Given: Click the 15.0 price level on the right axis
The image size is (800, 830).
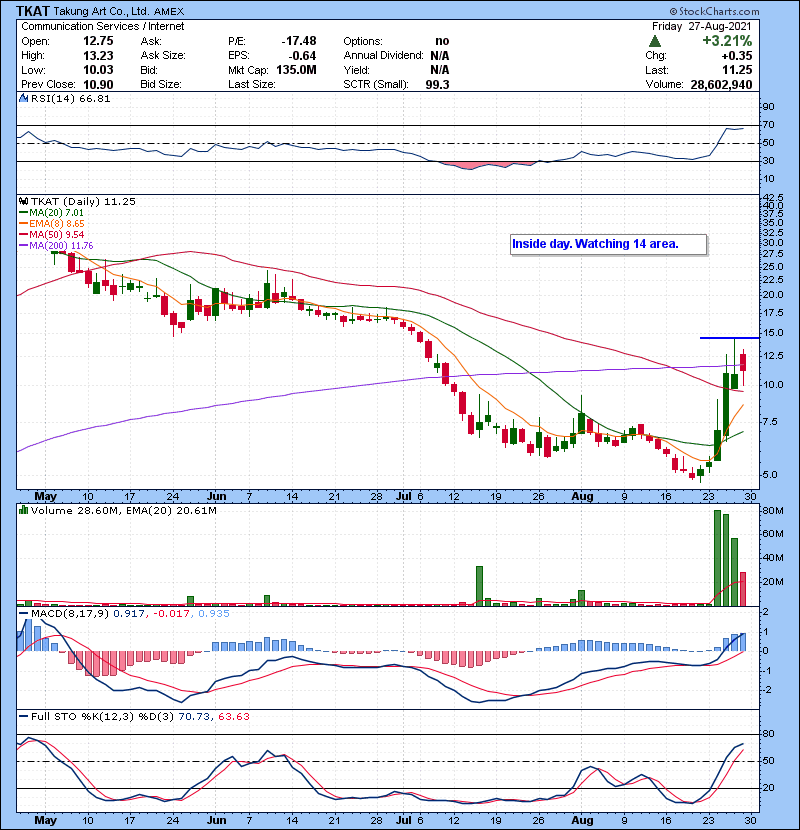Looking at the screenshot, I should [x=772, y=333].
